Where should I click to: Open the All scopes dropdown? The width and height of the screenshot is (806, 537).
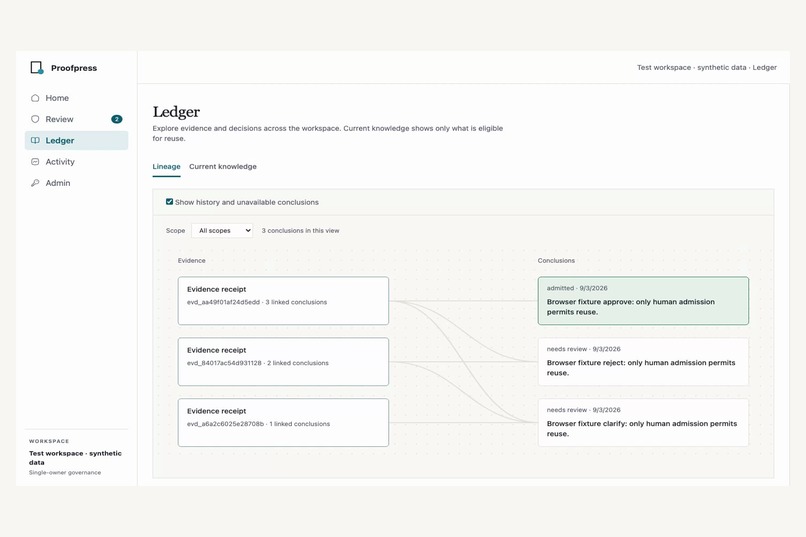click(x=222, y=230)
